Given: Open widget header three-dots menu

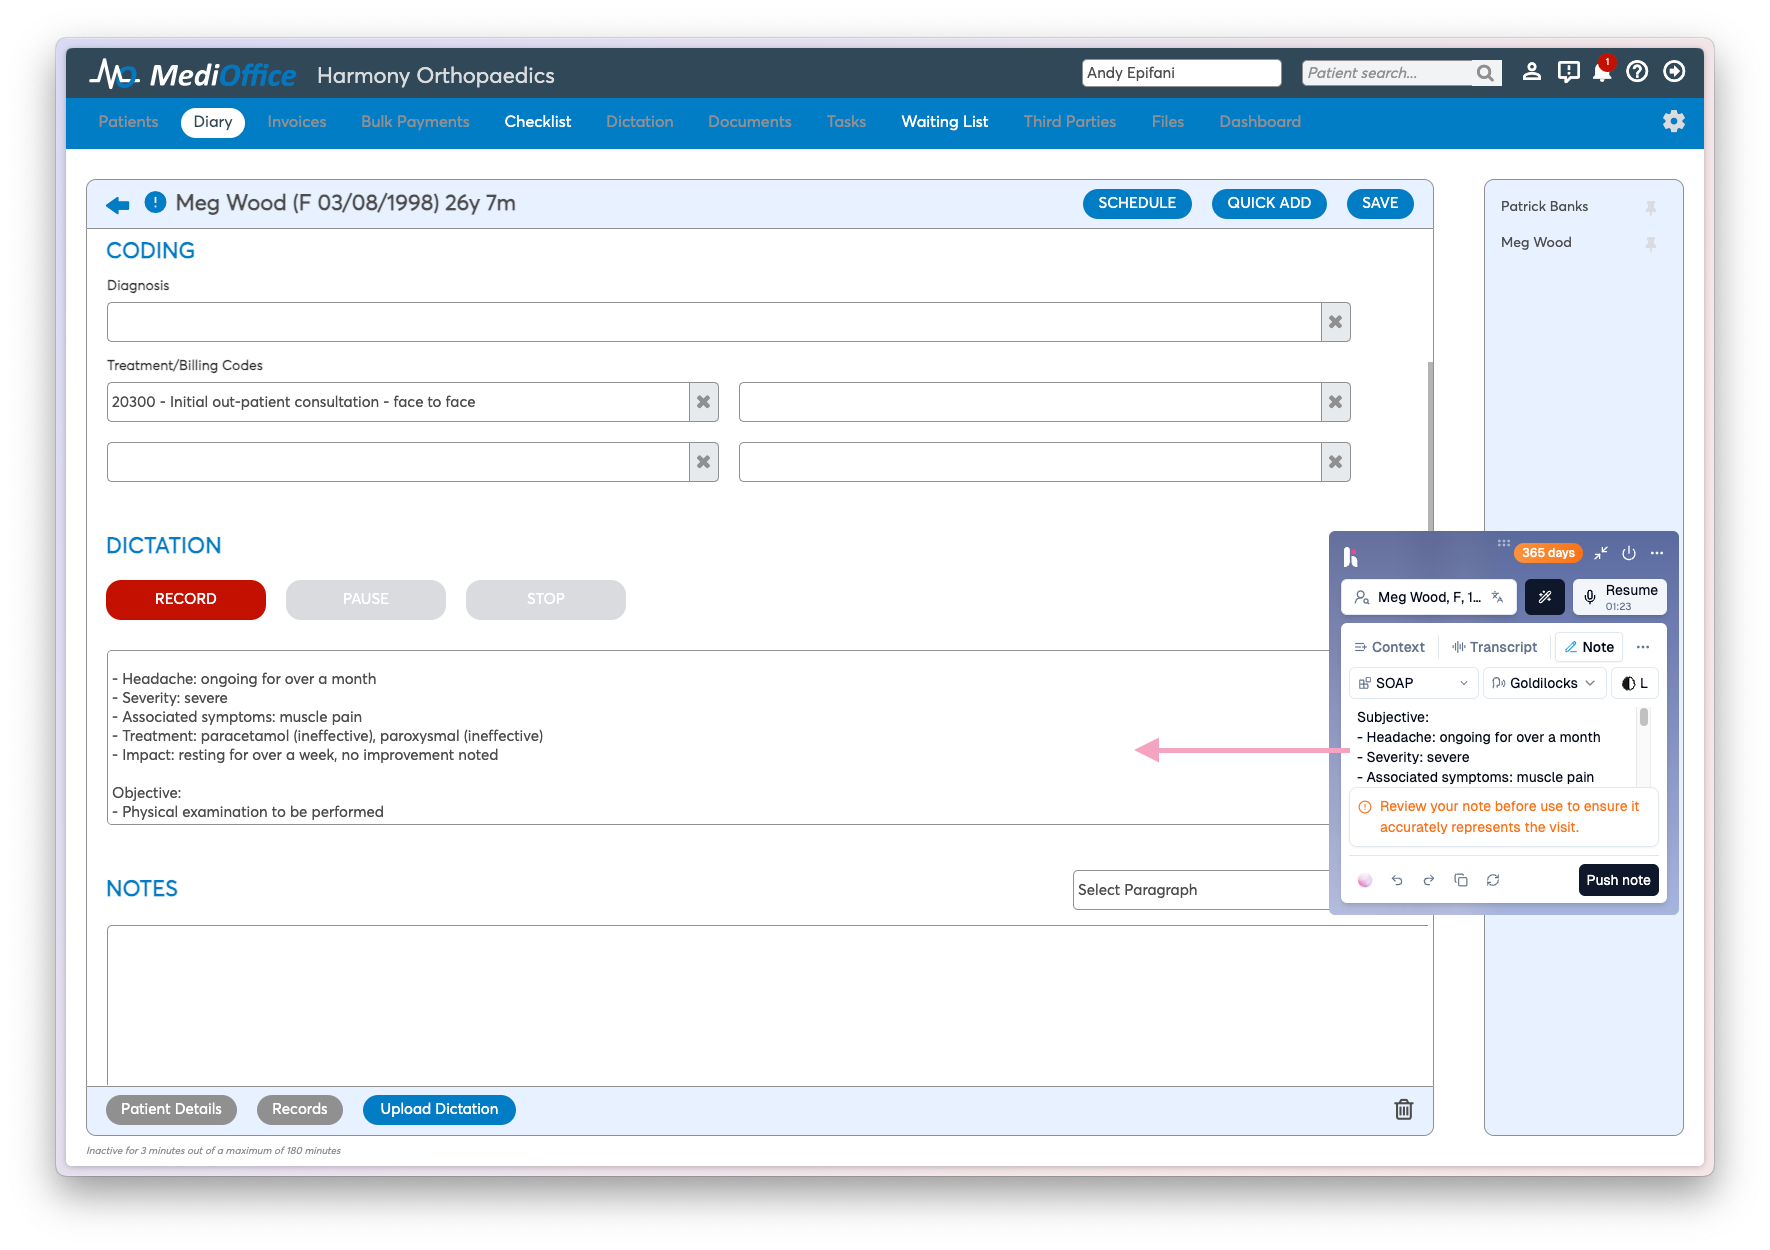Looking at the screenshot, I should tap(1657, 553).
